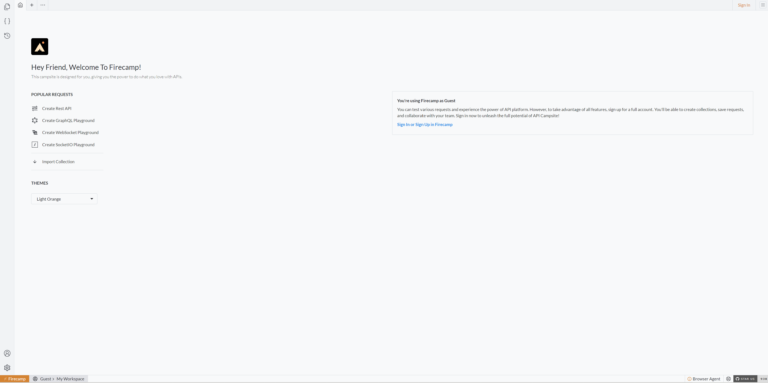Click Guest My Workspace in status bar

[x=59, y=379]
